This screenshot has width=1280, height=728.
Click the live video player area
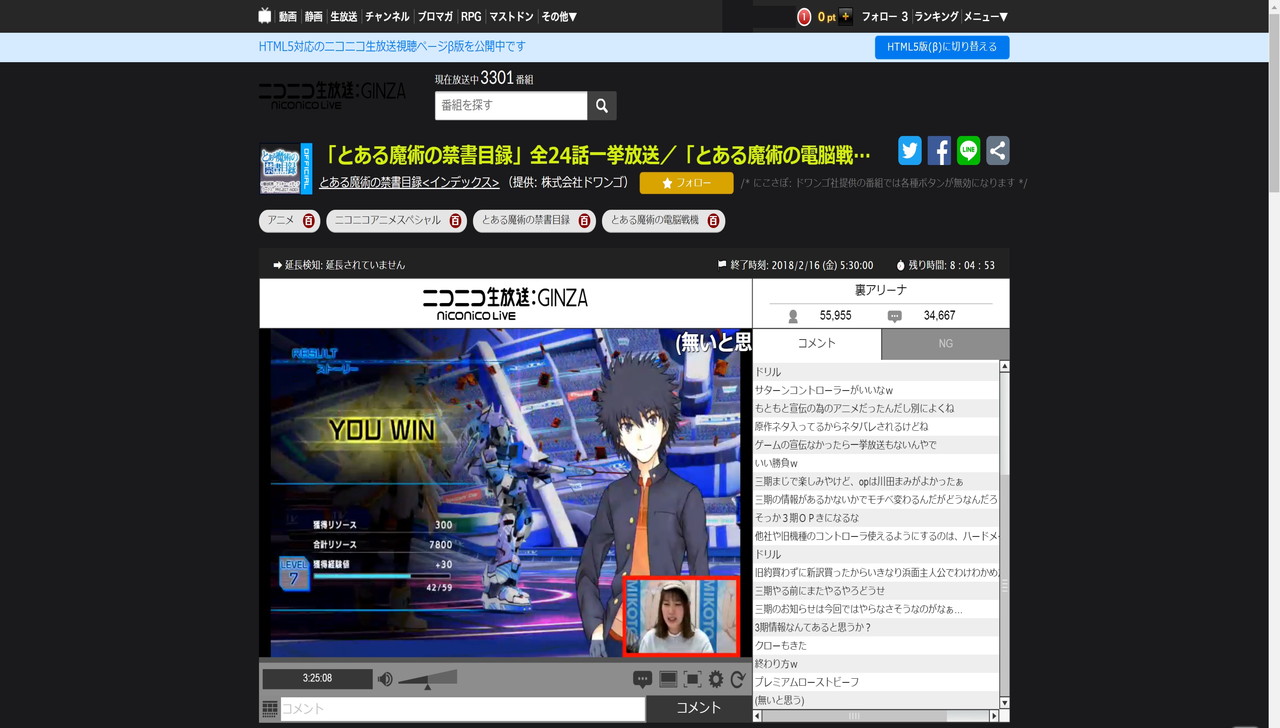pos(505,492)
